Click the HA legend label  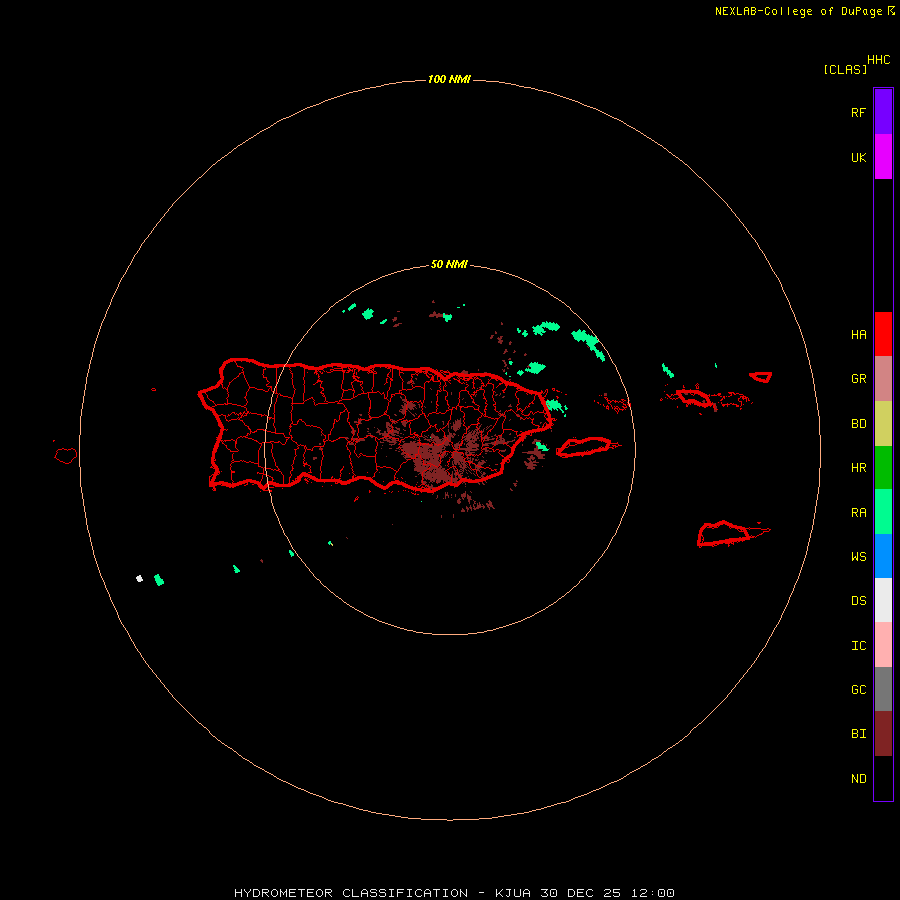858,335
